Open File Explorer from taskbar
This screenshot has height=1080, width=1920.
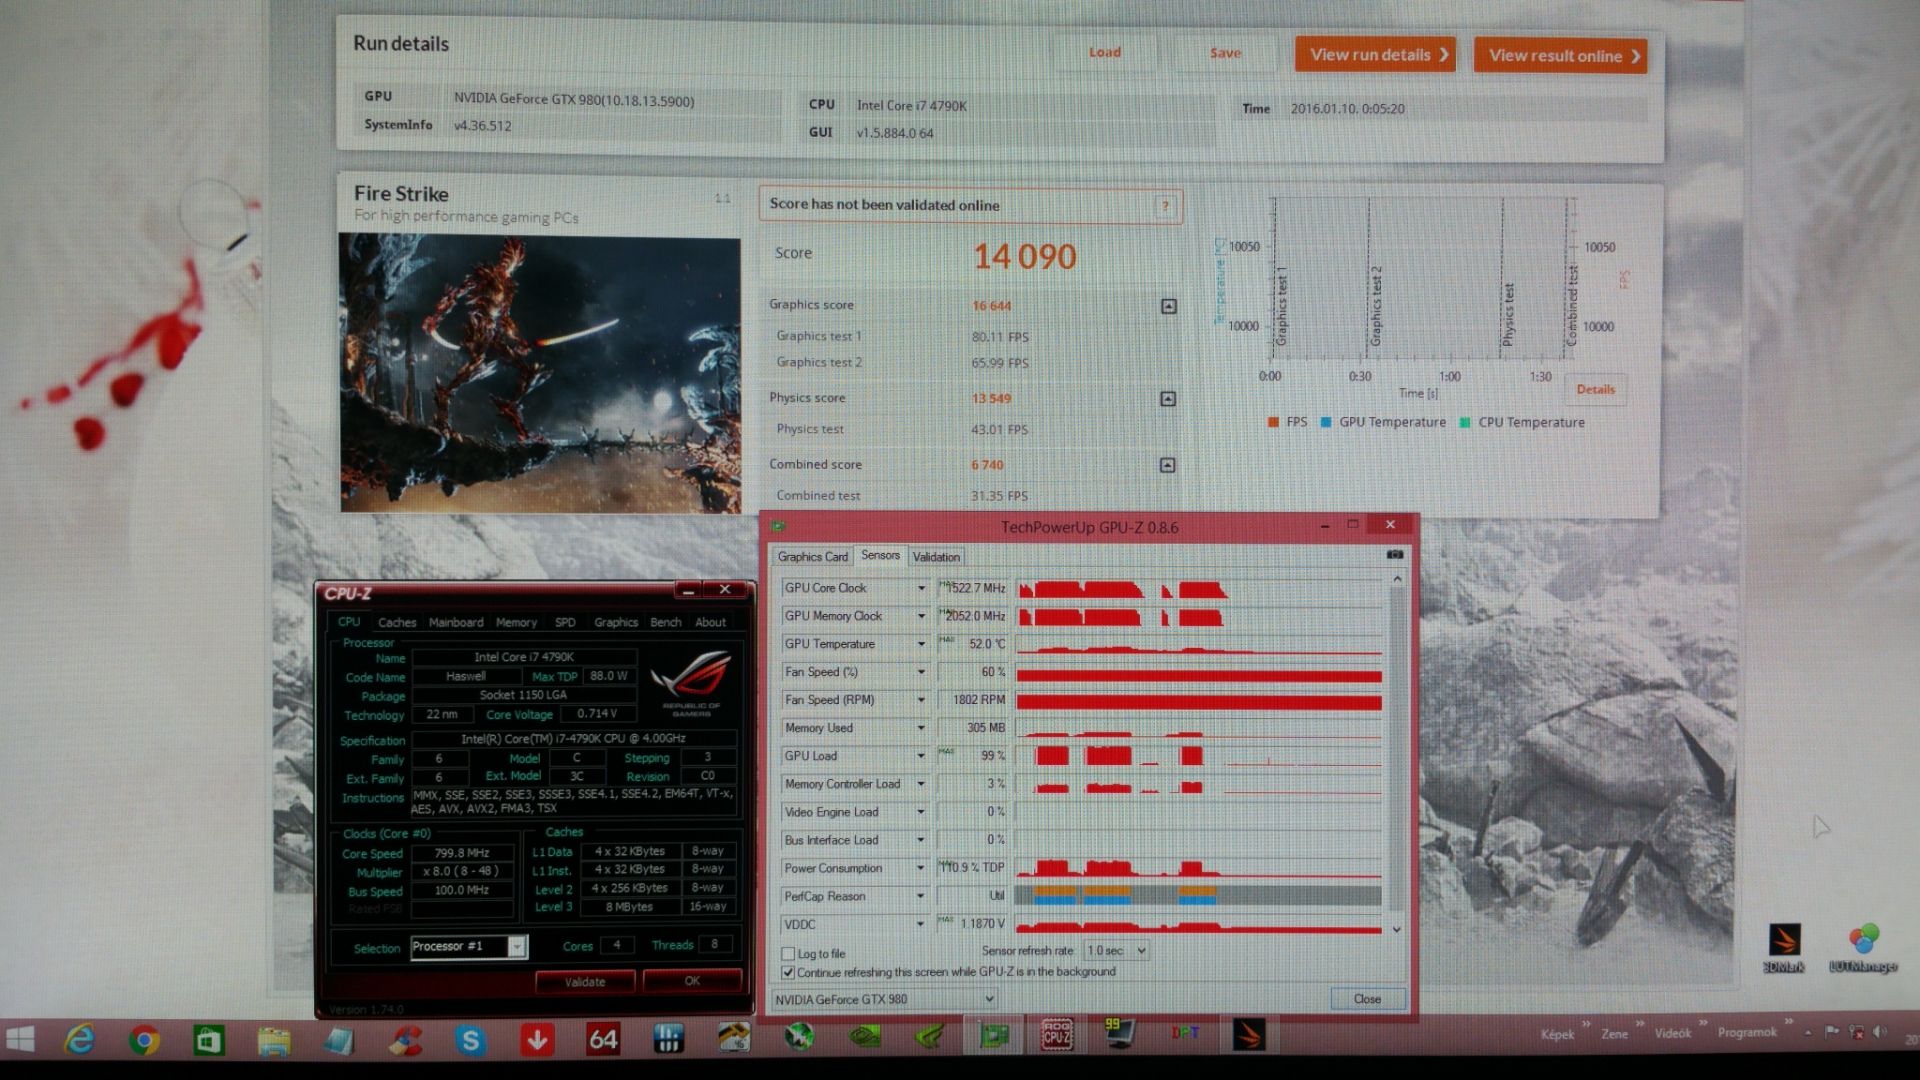pos(274,1041)
